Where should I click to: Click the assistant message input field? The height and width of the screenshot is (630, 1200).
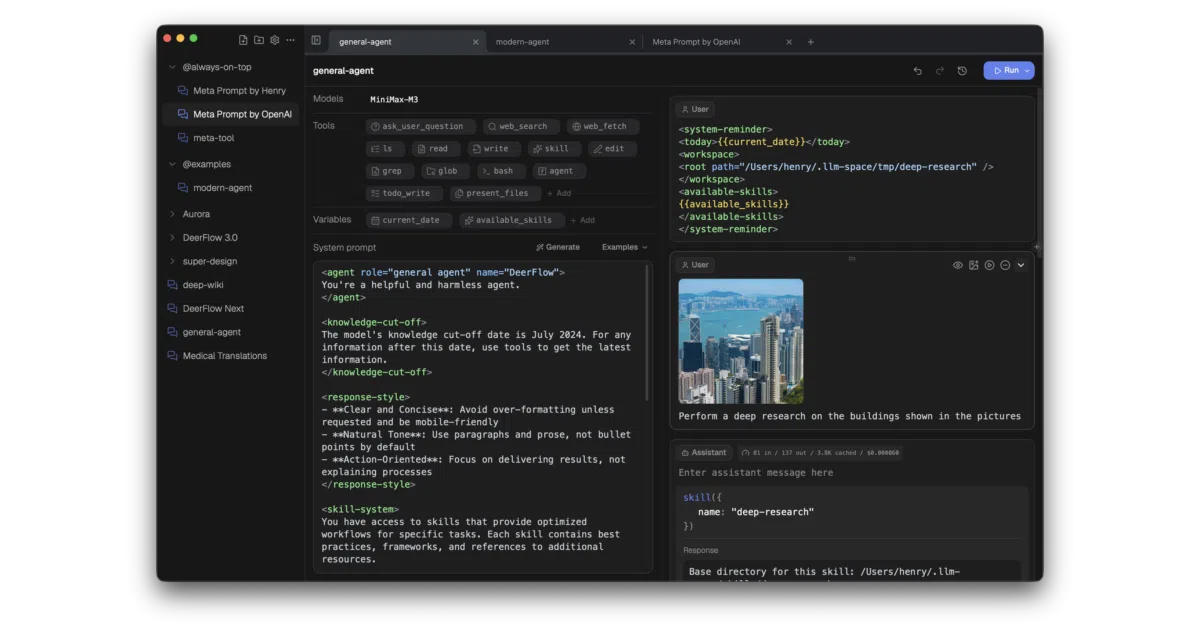[852, 472]
